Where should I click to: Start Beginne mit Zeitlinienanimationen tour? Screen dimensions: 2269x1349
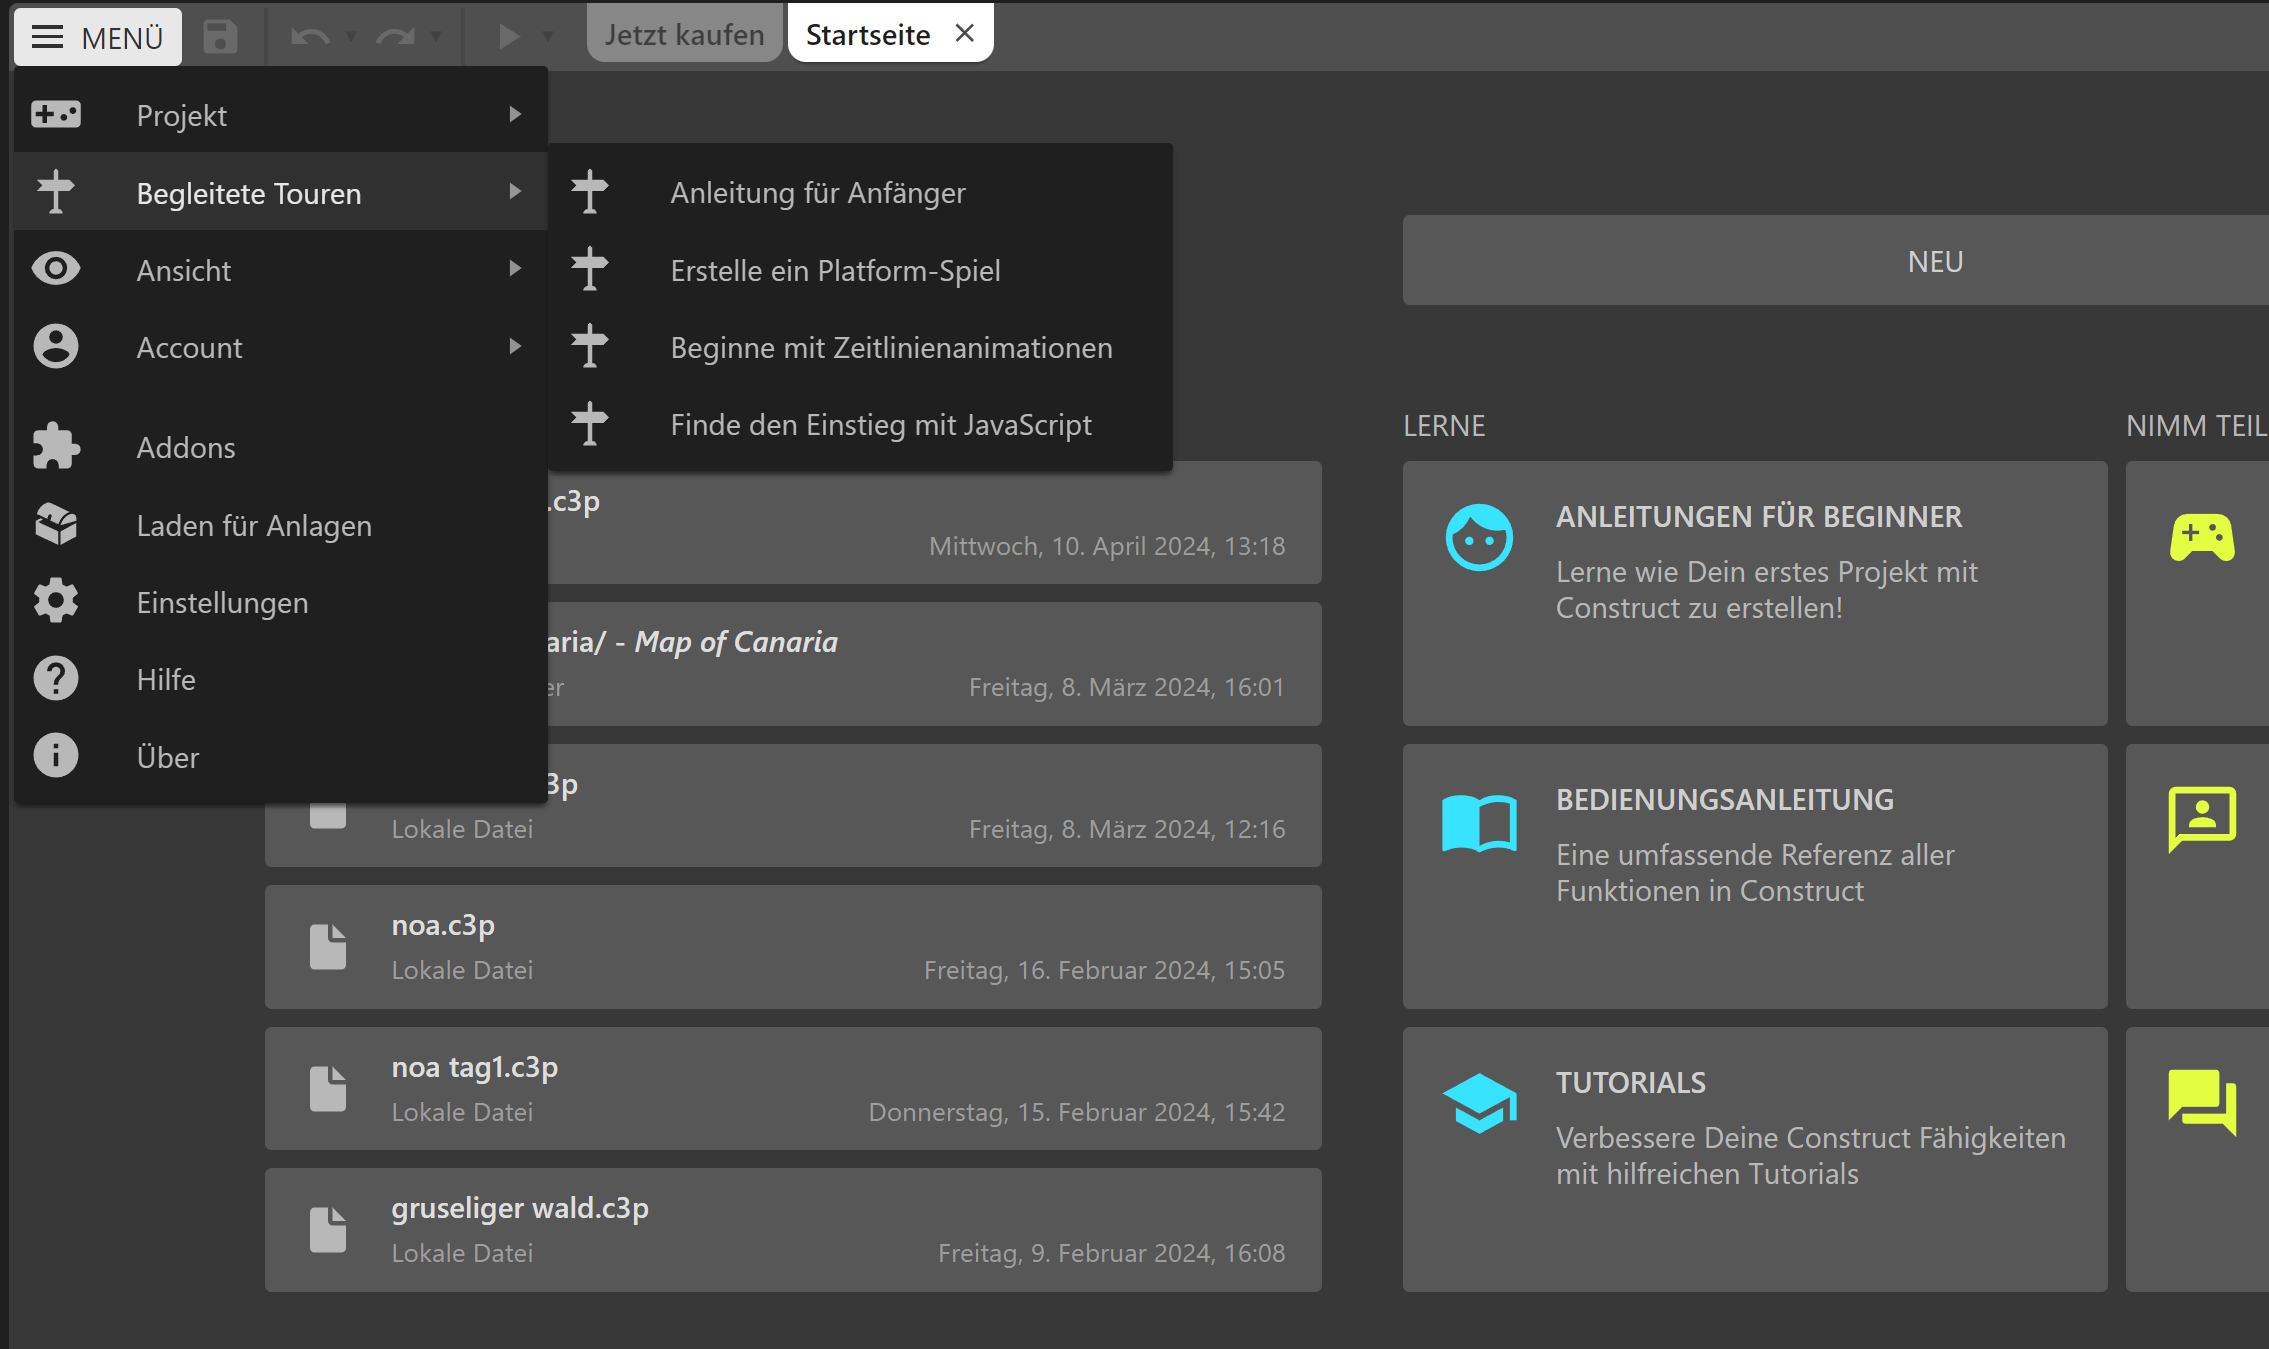[860, 346]
